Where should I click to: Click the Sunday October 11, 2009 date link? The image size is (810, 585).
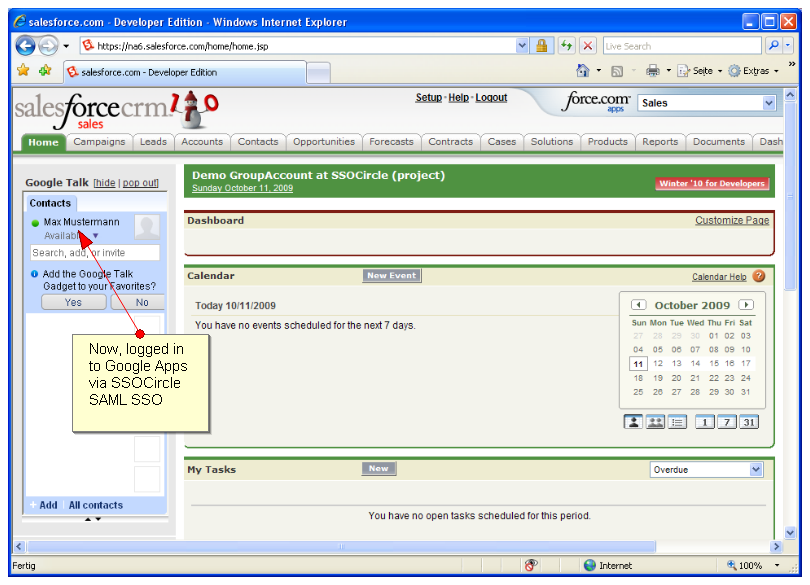[x=242, y=188]
